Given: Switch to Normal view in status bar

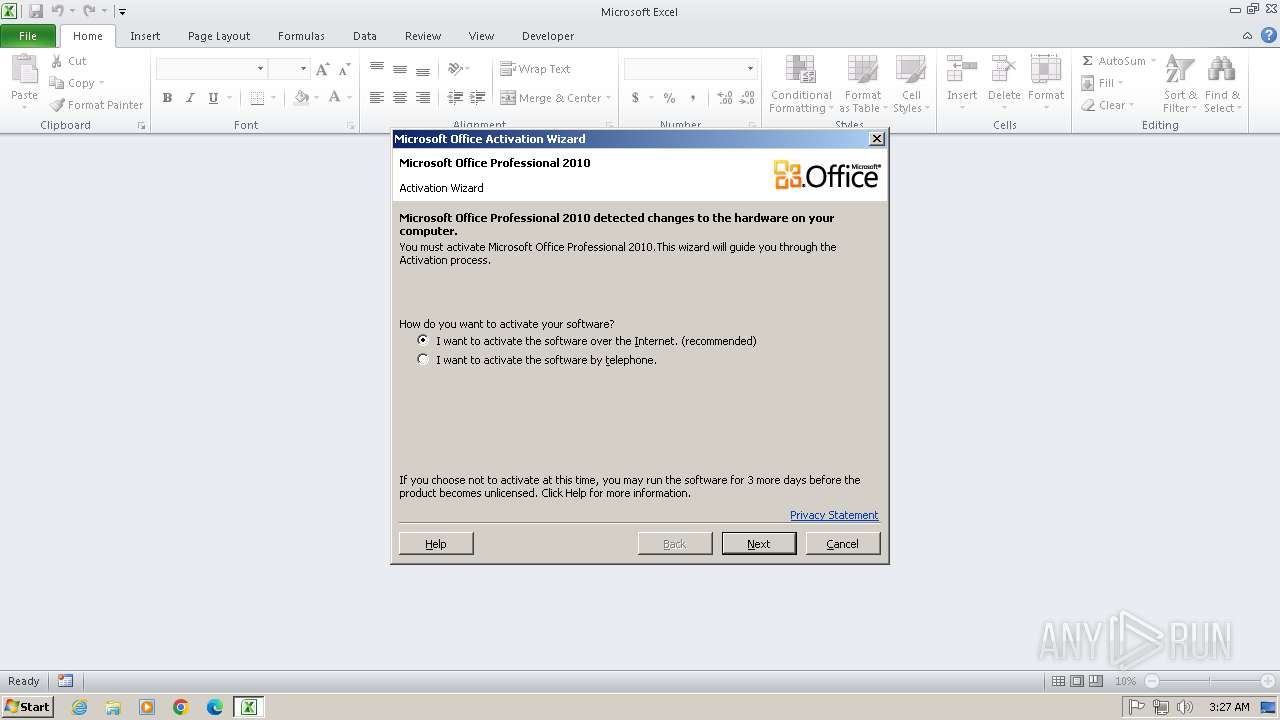Looking at the screenshot, I should 1058,681.
